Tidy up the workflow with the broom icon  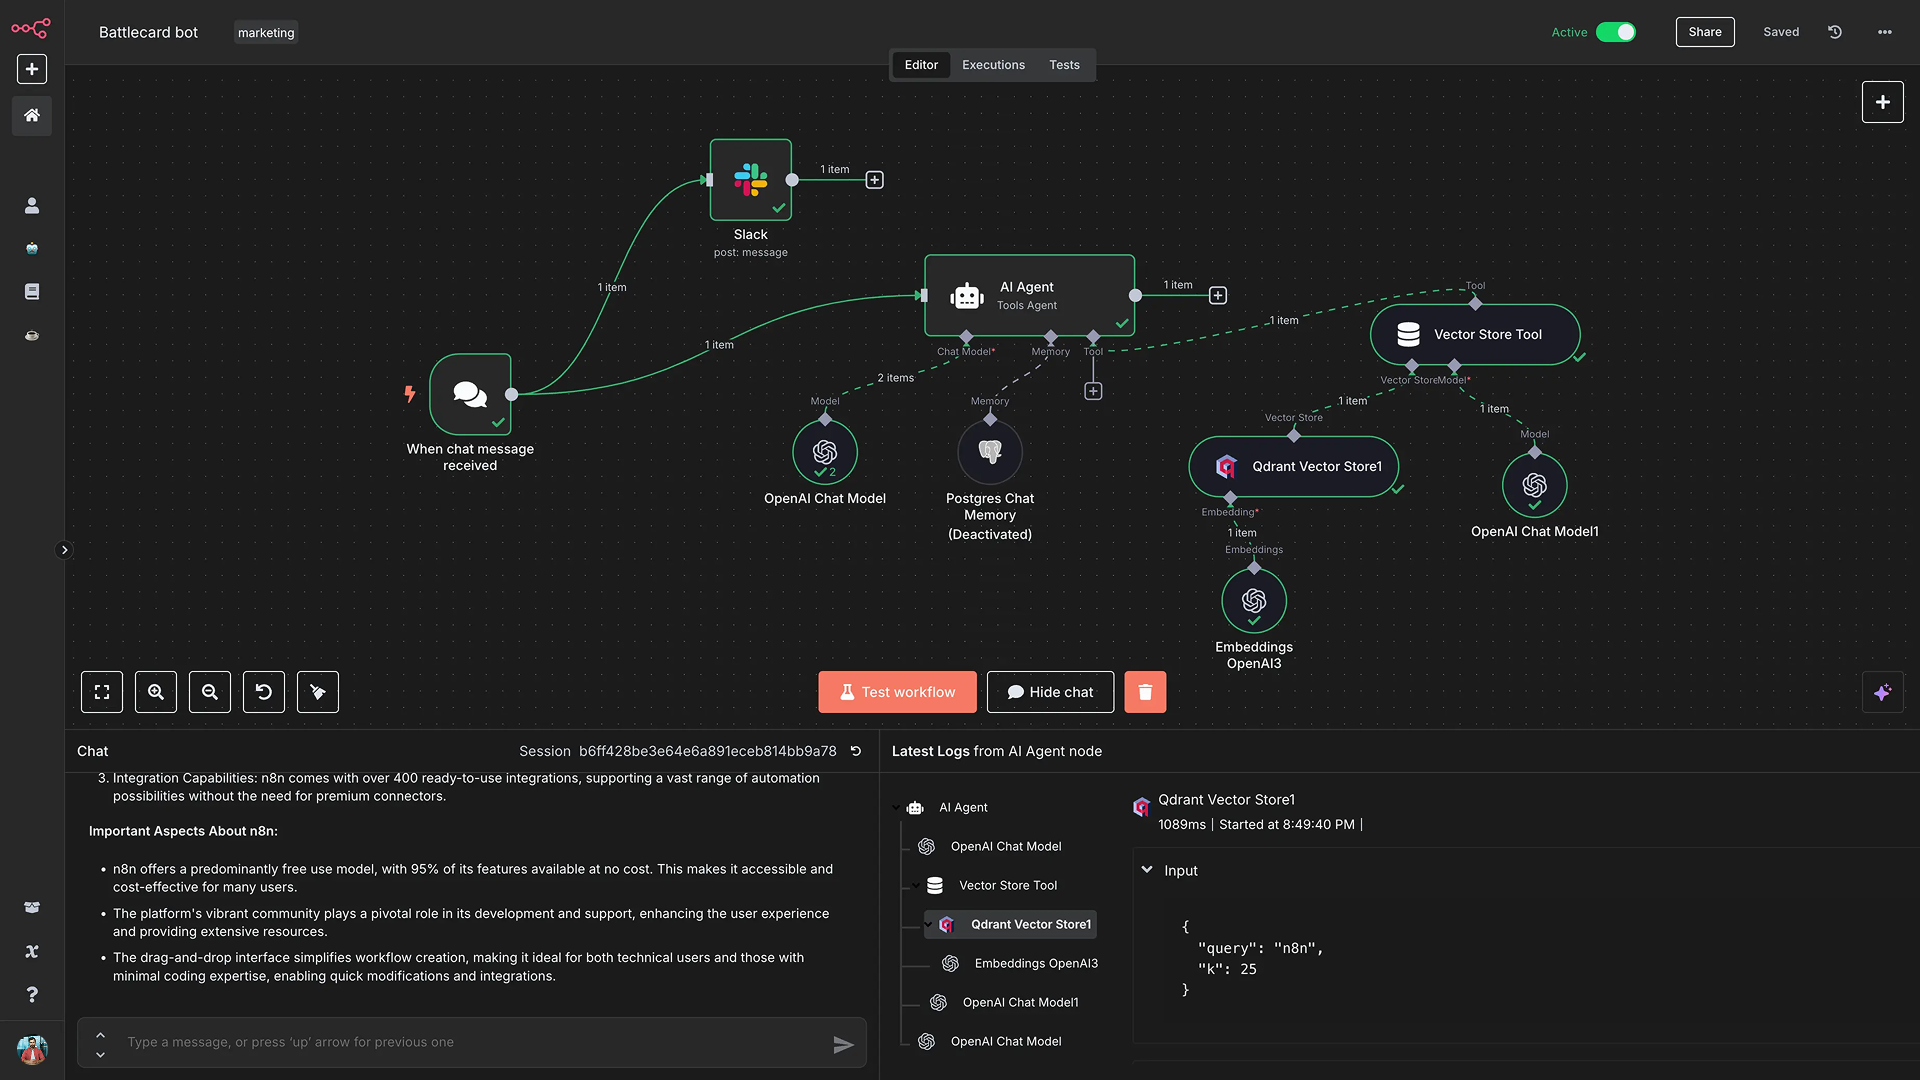[317, 692]
